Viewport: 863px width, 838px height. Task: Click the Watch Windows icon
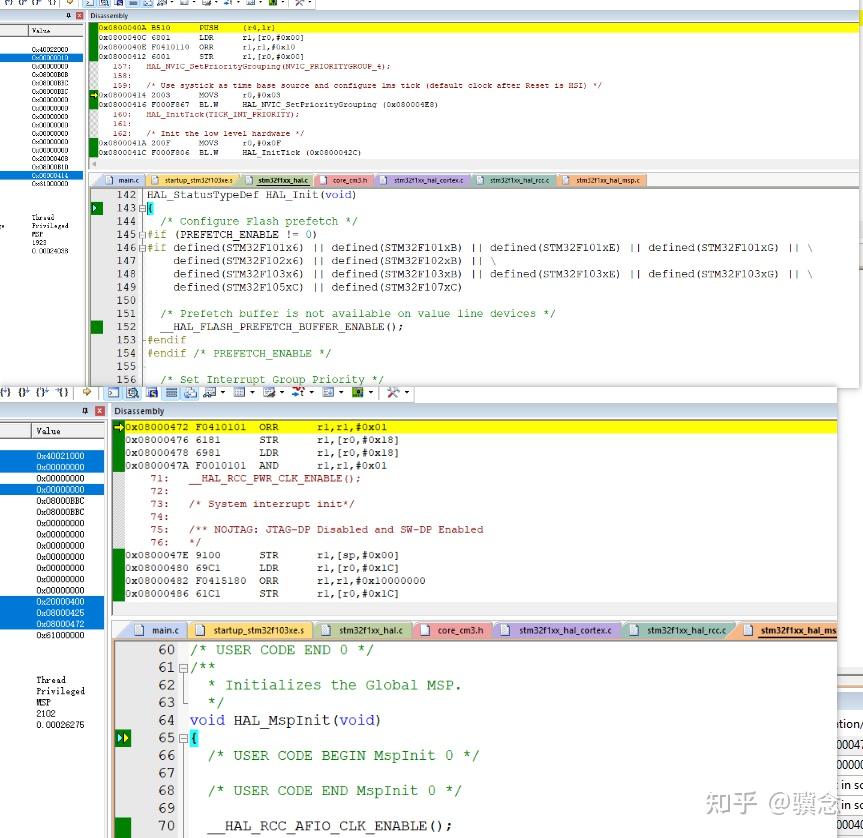click(x=210, y=392)
